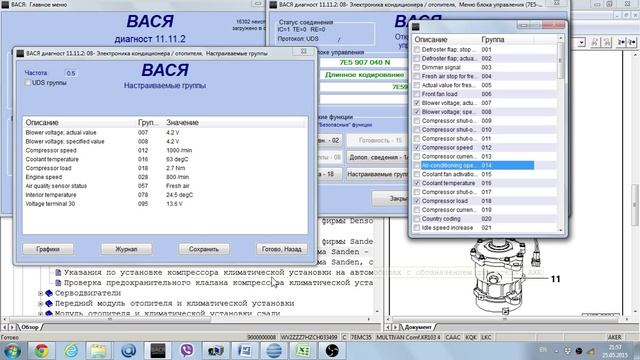The image size is (640, 360).
Task: Check the 'Country coding' 020 group
Action: point(417,219)
